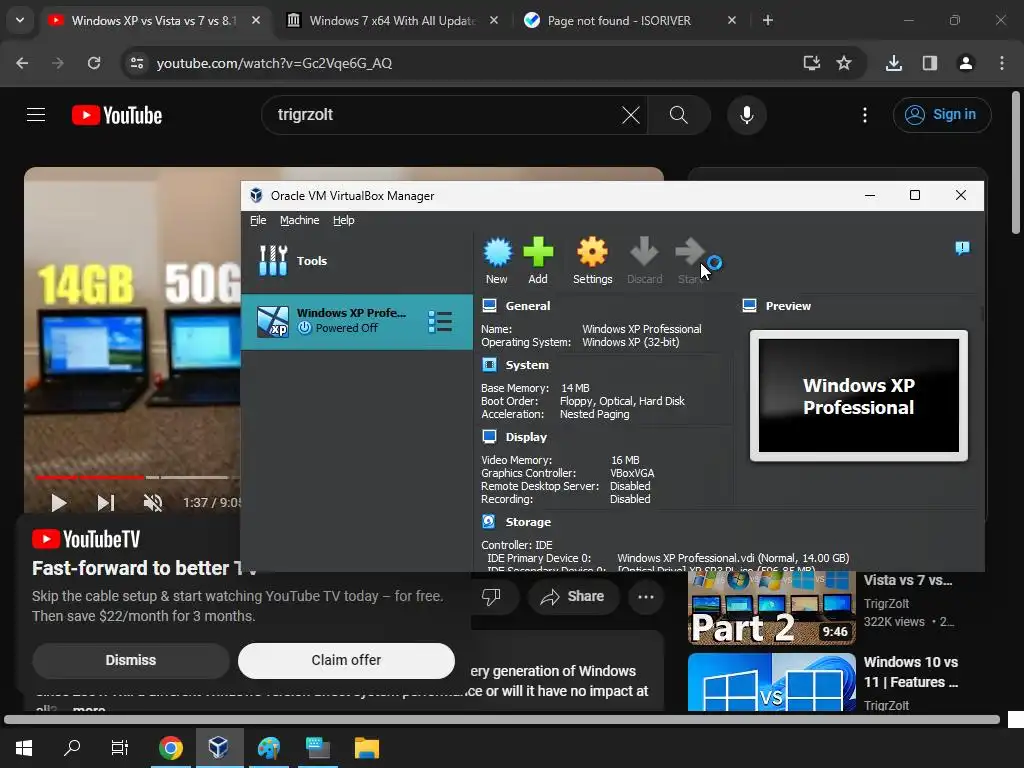Screen dimensions: 1024x768
Task: Skip to next YouTube video
Action: 106,502
